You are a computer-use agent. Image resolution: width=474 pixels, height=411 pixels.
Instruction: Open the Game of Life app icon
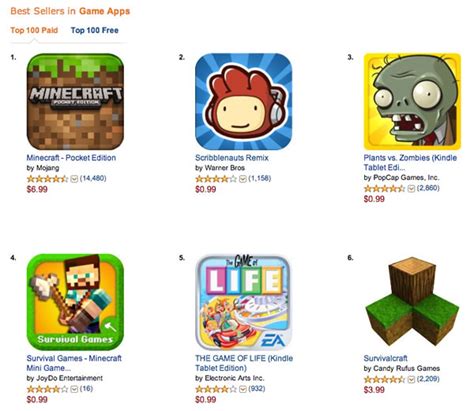coord(244,302)
